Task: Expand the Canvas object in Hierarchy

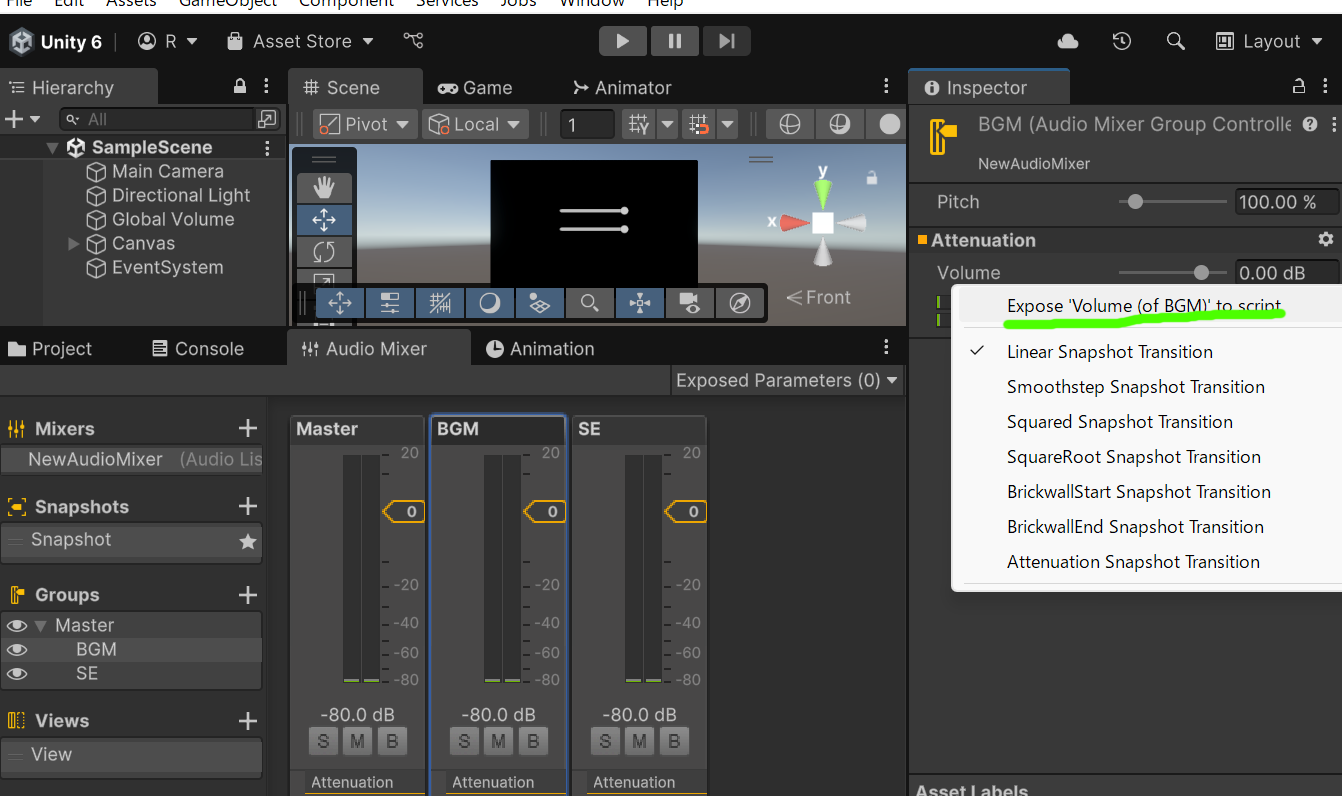Action: (x=73, y=244)
